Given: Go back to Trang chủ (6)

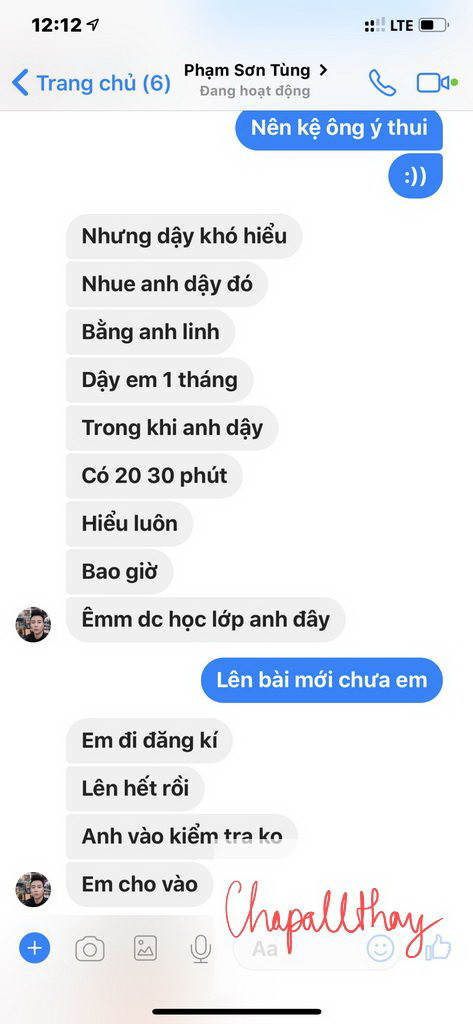Looking at the screenshot, I should [x=91, y=84].
